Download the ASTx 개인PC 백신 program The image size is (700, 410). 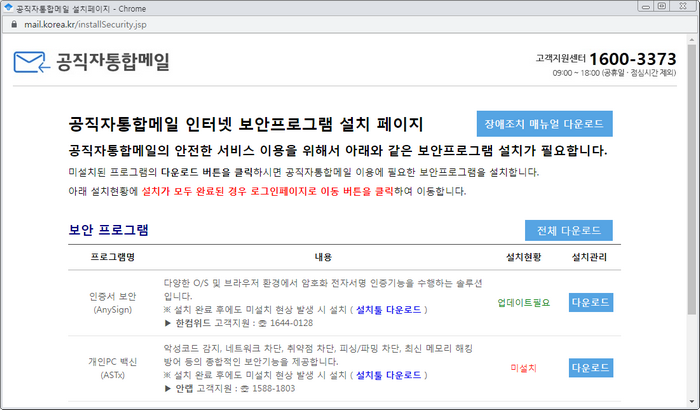coord(591,368)
